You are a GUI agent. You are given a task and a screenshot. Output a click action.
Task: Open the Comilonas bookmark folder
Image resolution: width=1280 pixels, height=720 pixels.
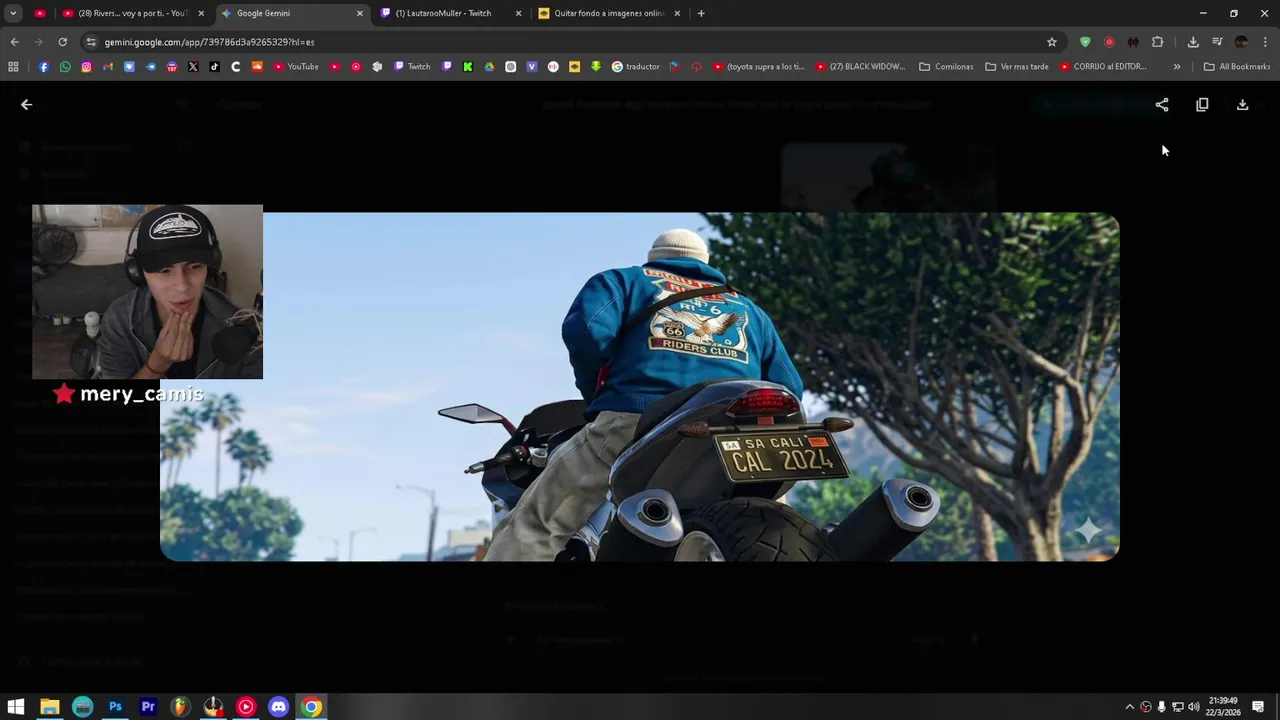[946, 66]
